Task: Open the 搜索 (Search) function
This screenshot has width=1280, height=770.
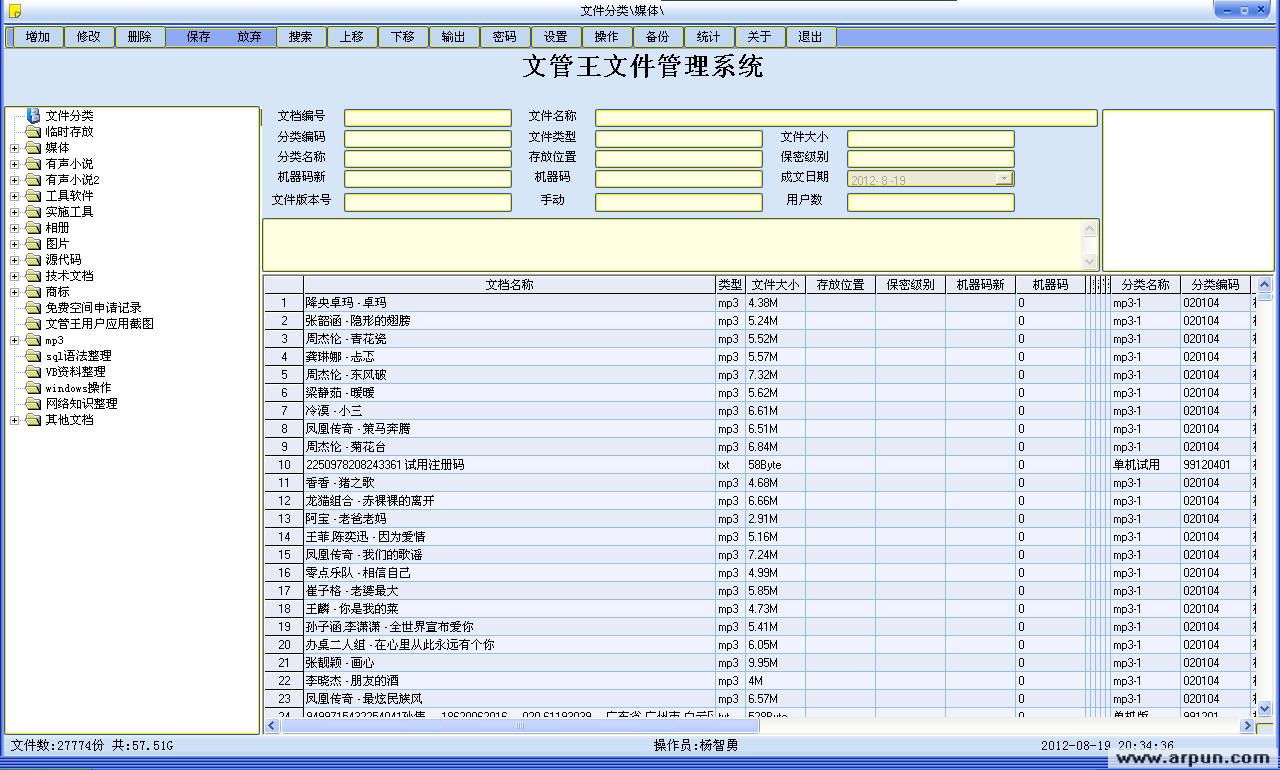Action: click(x=301, y=36)
